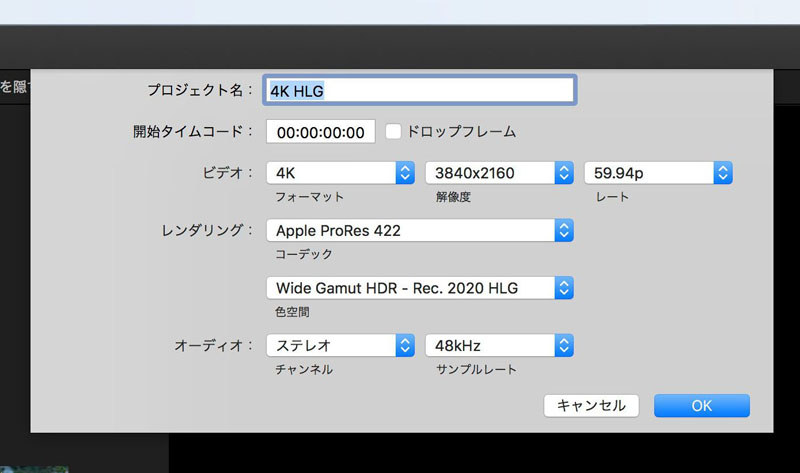Image resolution: width=800 pixels, height=473 pixels.
Task: Click the プロジェクト名 text field
Action: point(420,90)
